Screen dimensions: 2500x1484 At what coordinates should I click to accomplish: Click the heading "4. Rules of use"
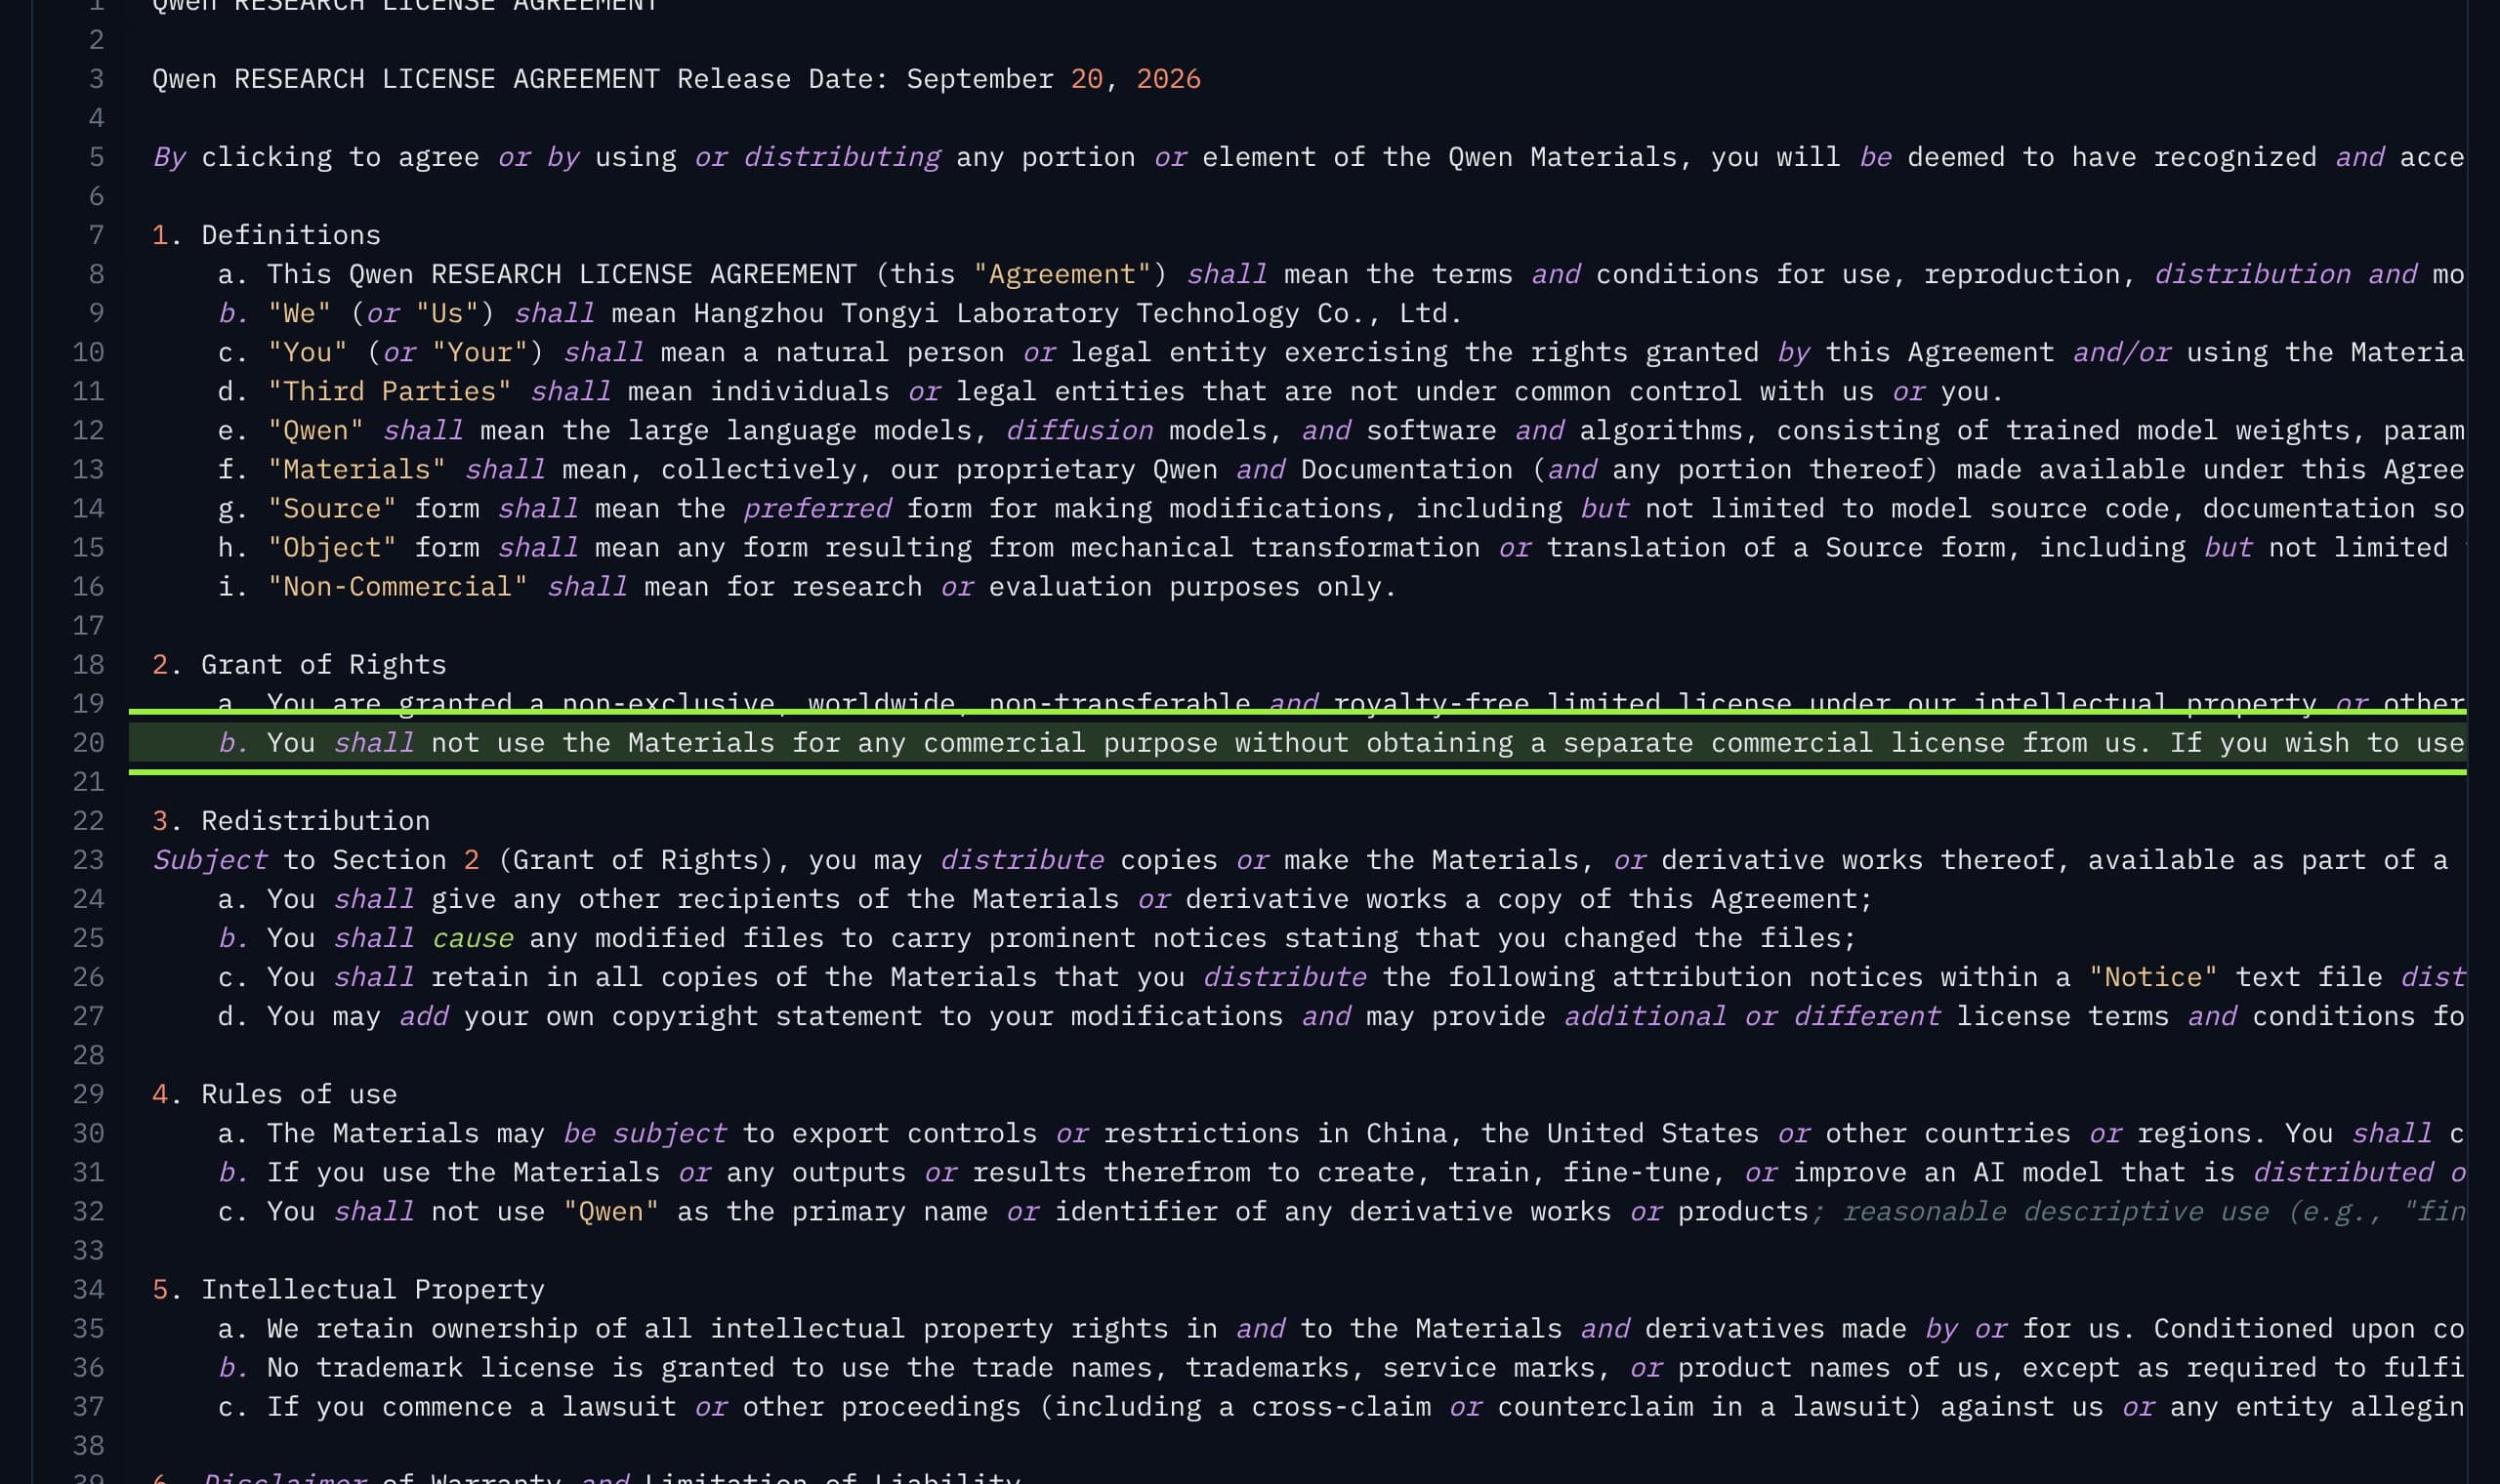pyautogui.click(x=274, y=1094)
